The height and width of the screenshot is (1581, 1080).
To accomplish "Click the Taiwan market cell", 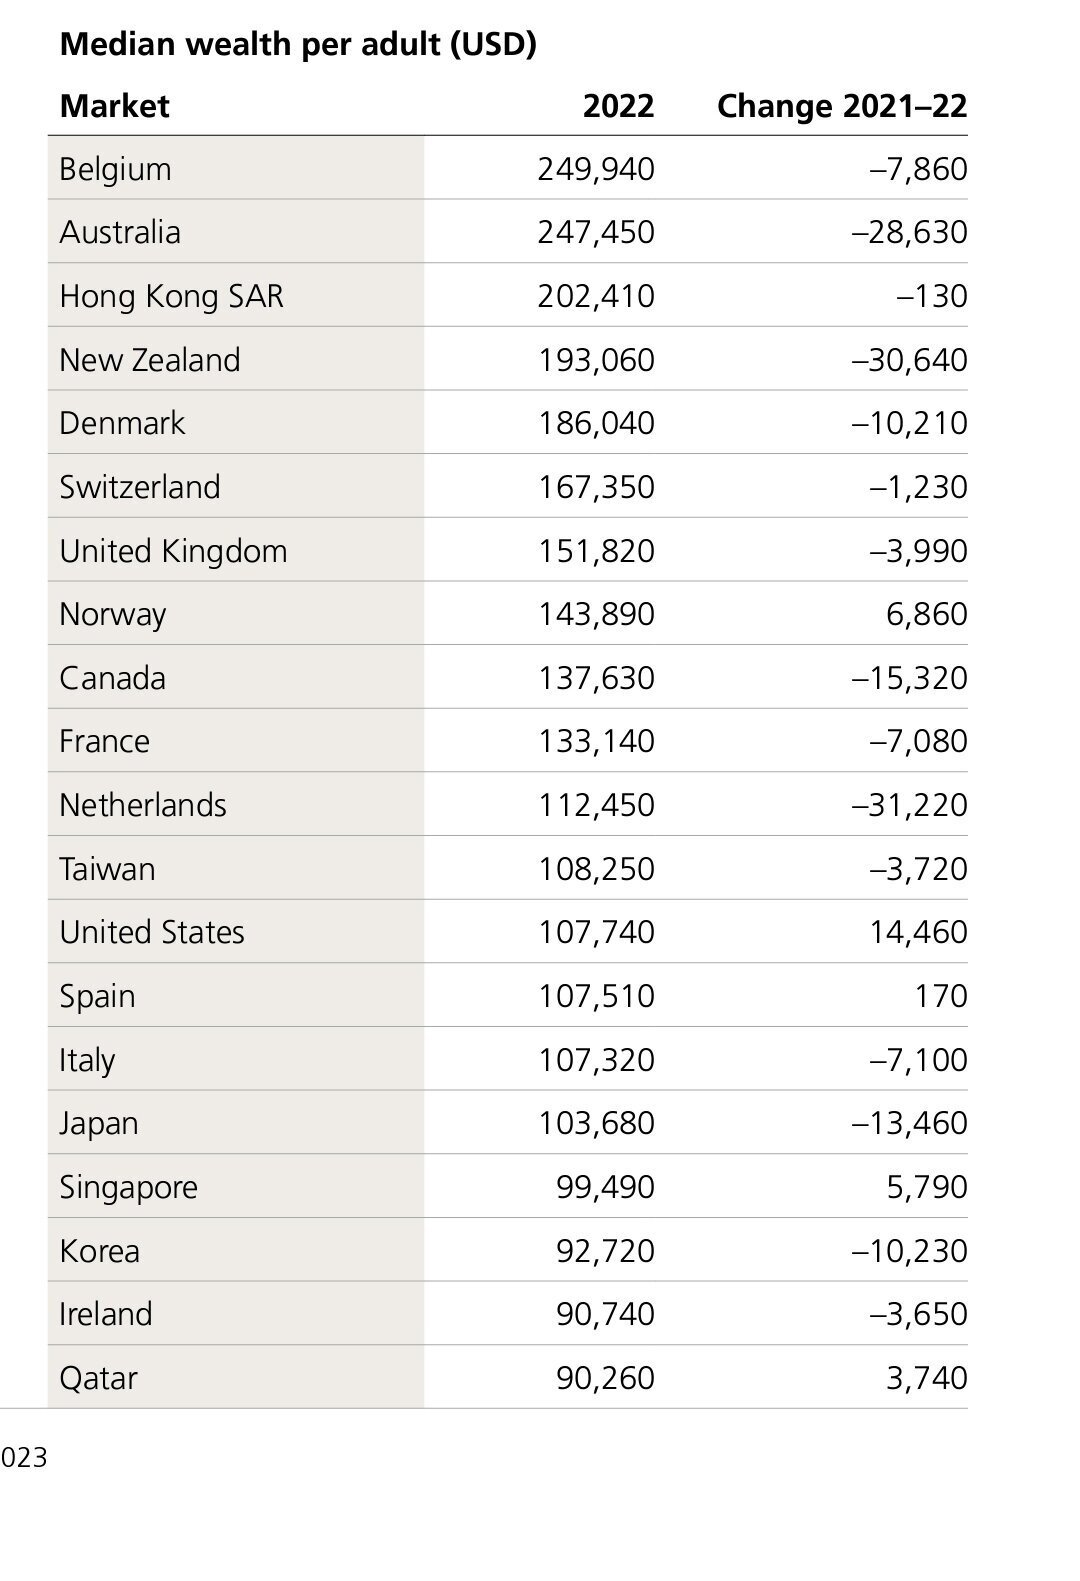I will coord(108,869).
